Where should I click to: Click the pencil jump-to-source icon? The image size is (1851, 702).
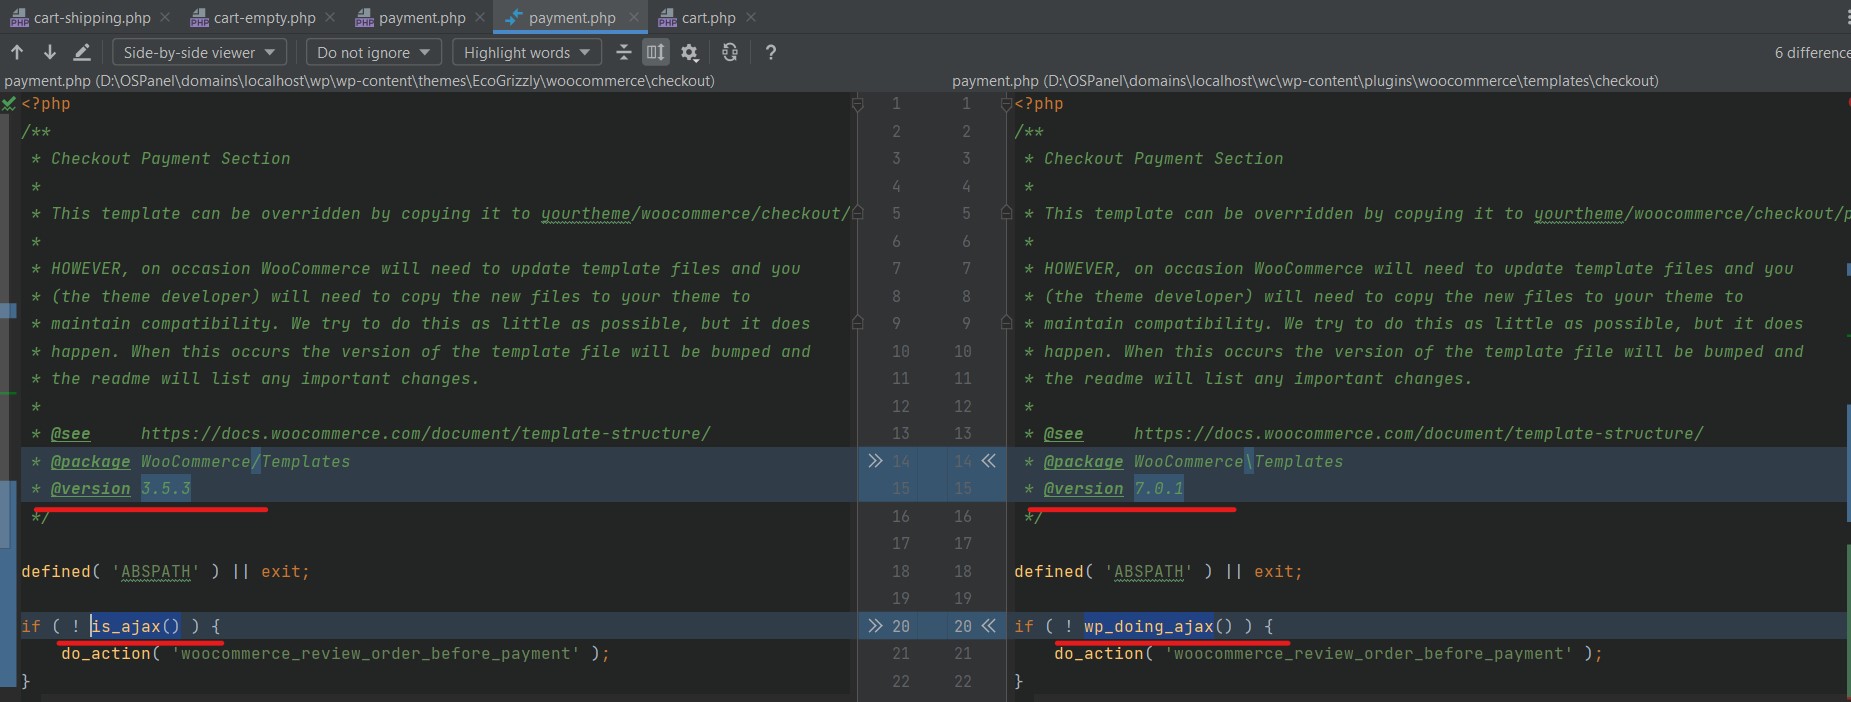tap(82, 52)
